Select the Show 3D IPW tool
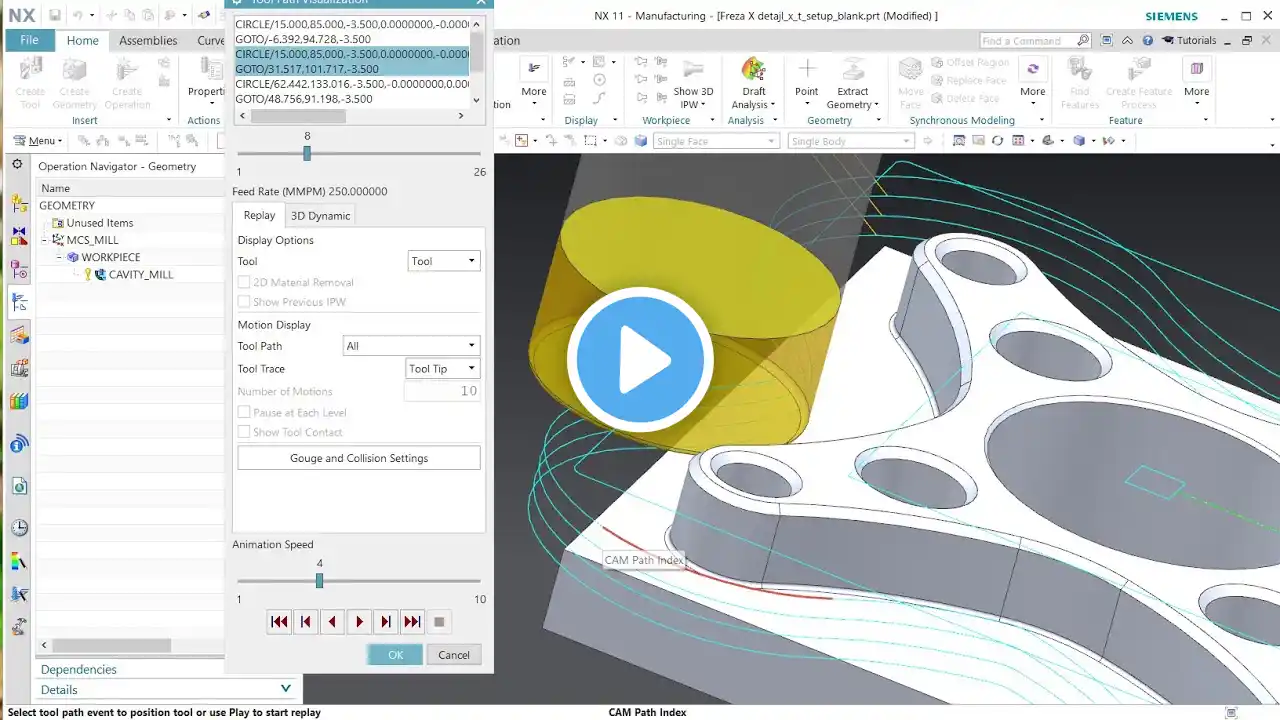This screenshot has height=720, width=1280. tap(693, 84)
